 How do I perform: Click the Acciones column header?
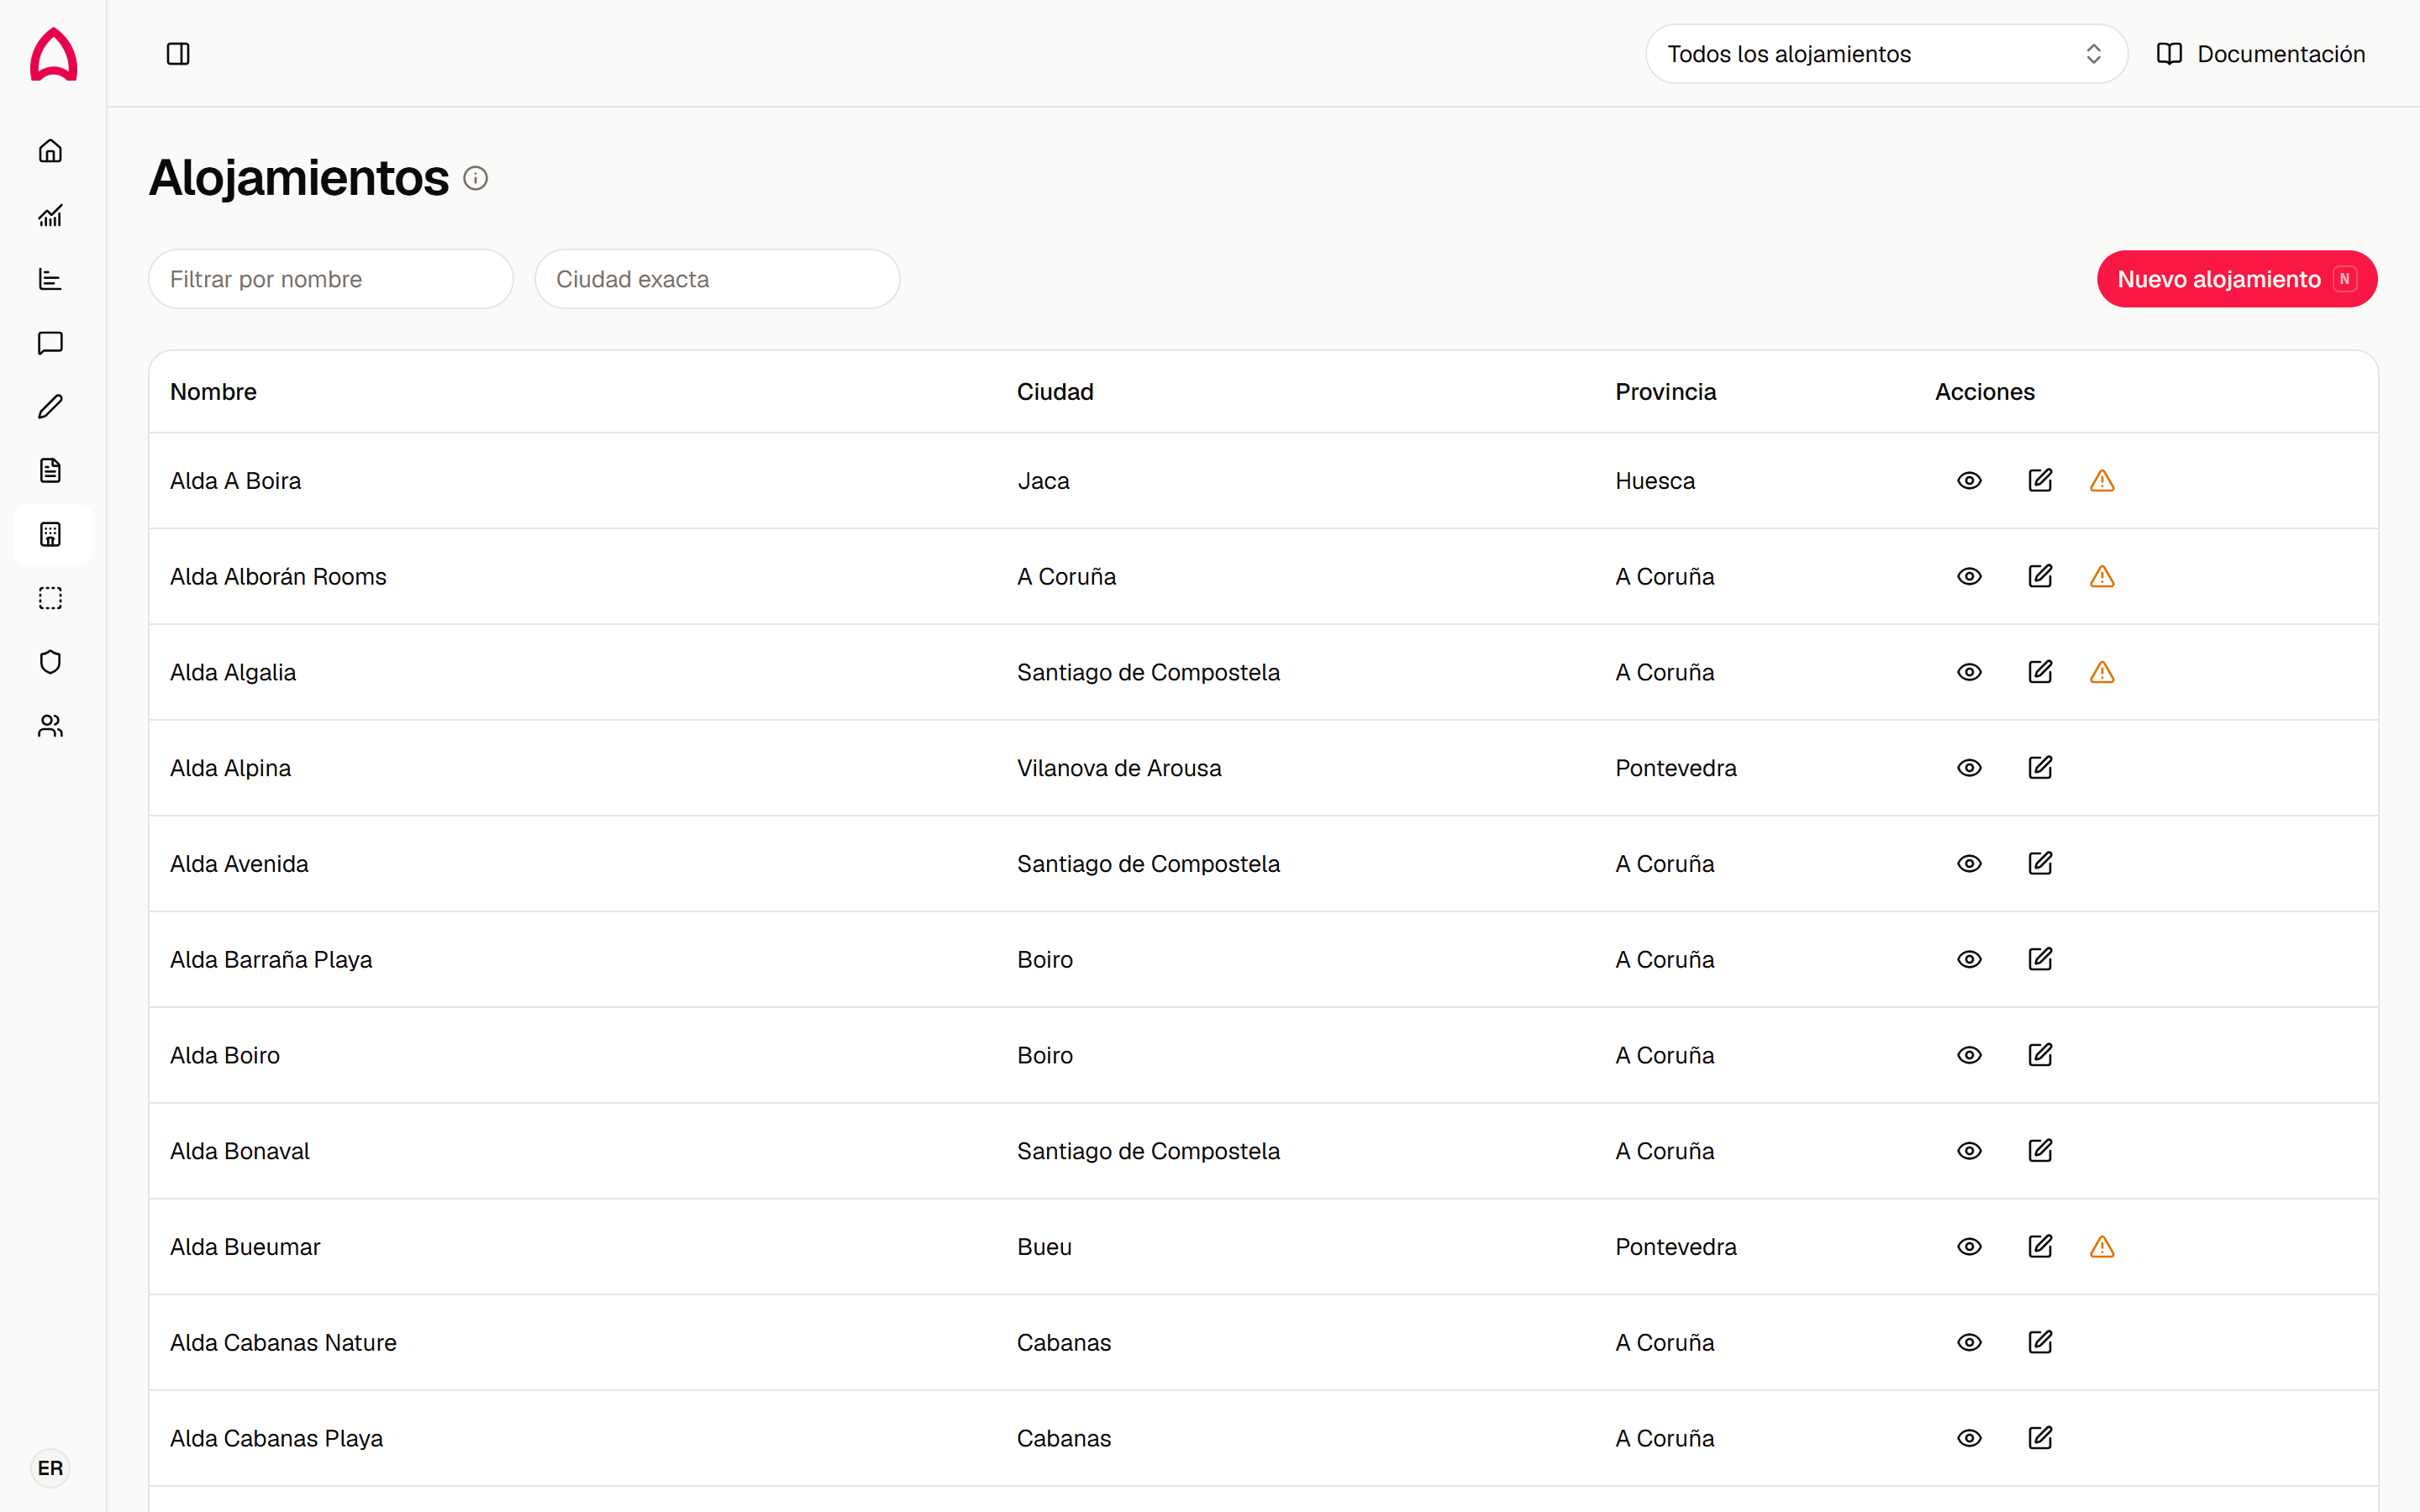1985,392
